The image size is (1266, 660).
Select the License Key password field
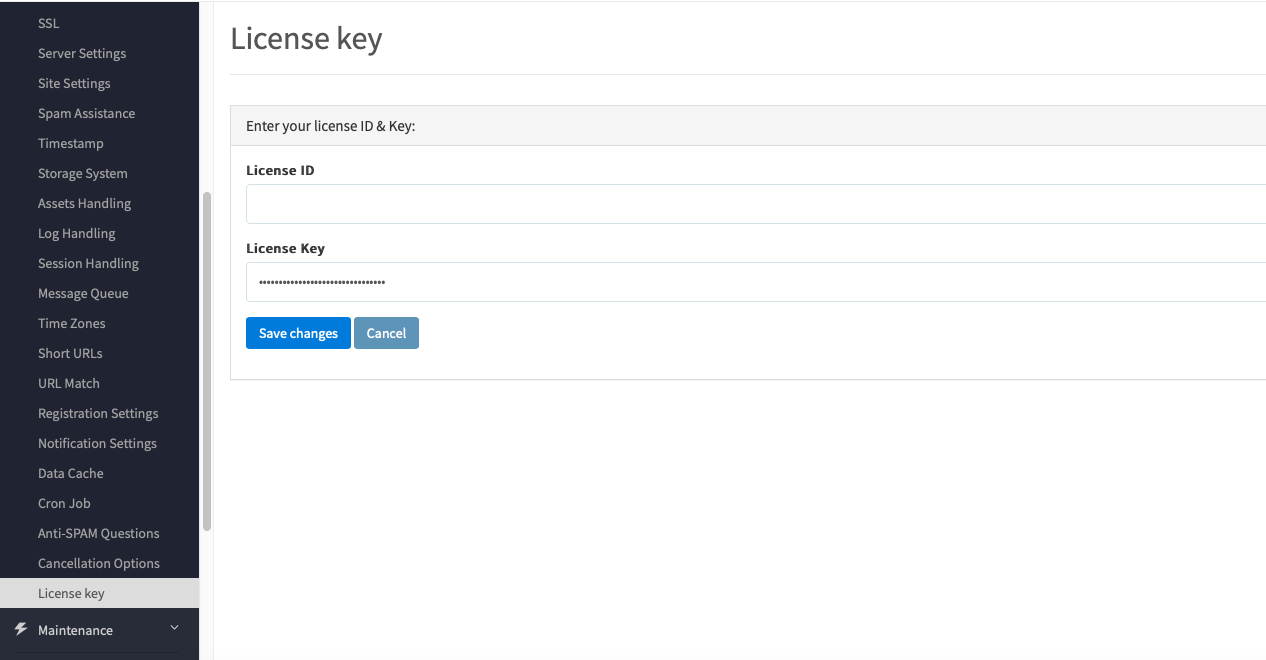point(756,282)
